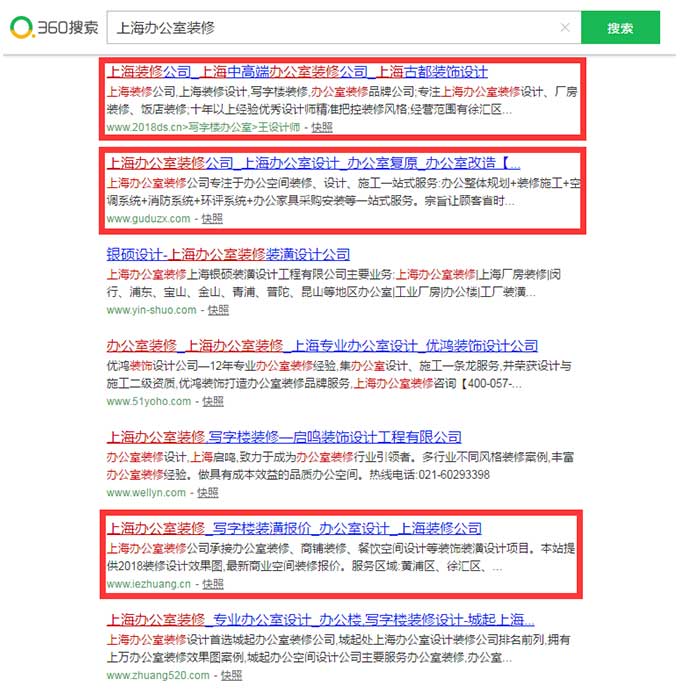Focus the search input containing 上海办公室装修
The width and height of the screenshot is (680, 700).
pyautogui.click(x=344, y=28)
